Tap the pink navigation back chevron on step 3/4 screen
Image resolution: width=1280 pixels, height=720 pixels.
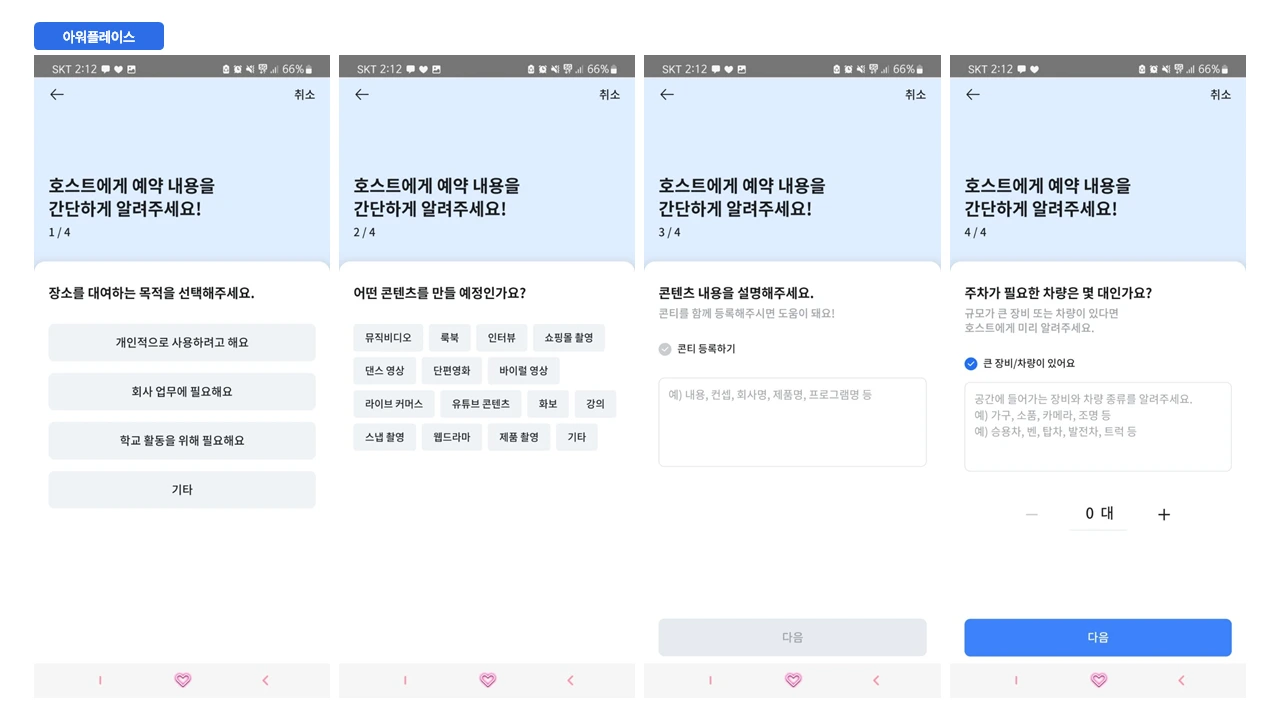tap(876, 680)
